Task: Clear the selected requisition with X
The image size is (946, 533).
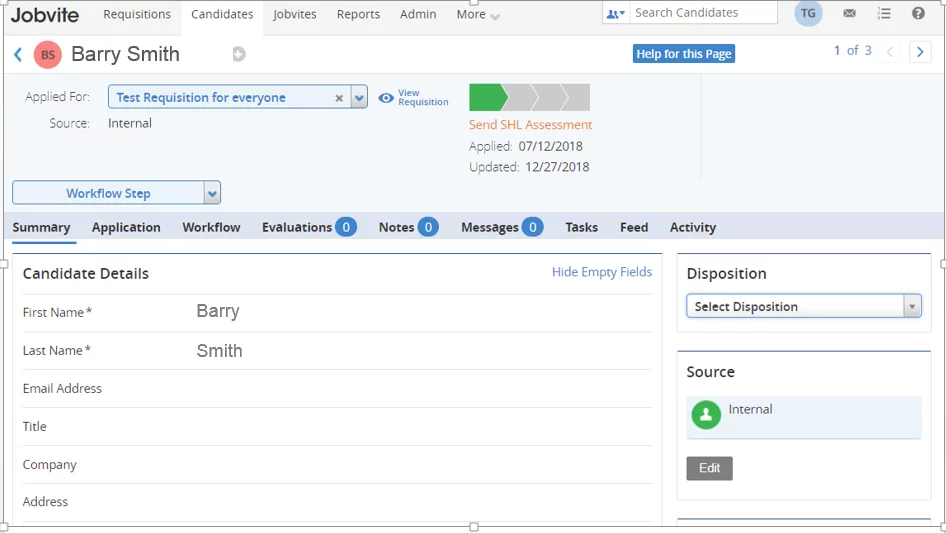Action: [x=339, y=98]
